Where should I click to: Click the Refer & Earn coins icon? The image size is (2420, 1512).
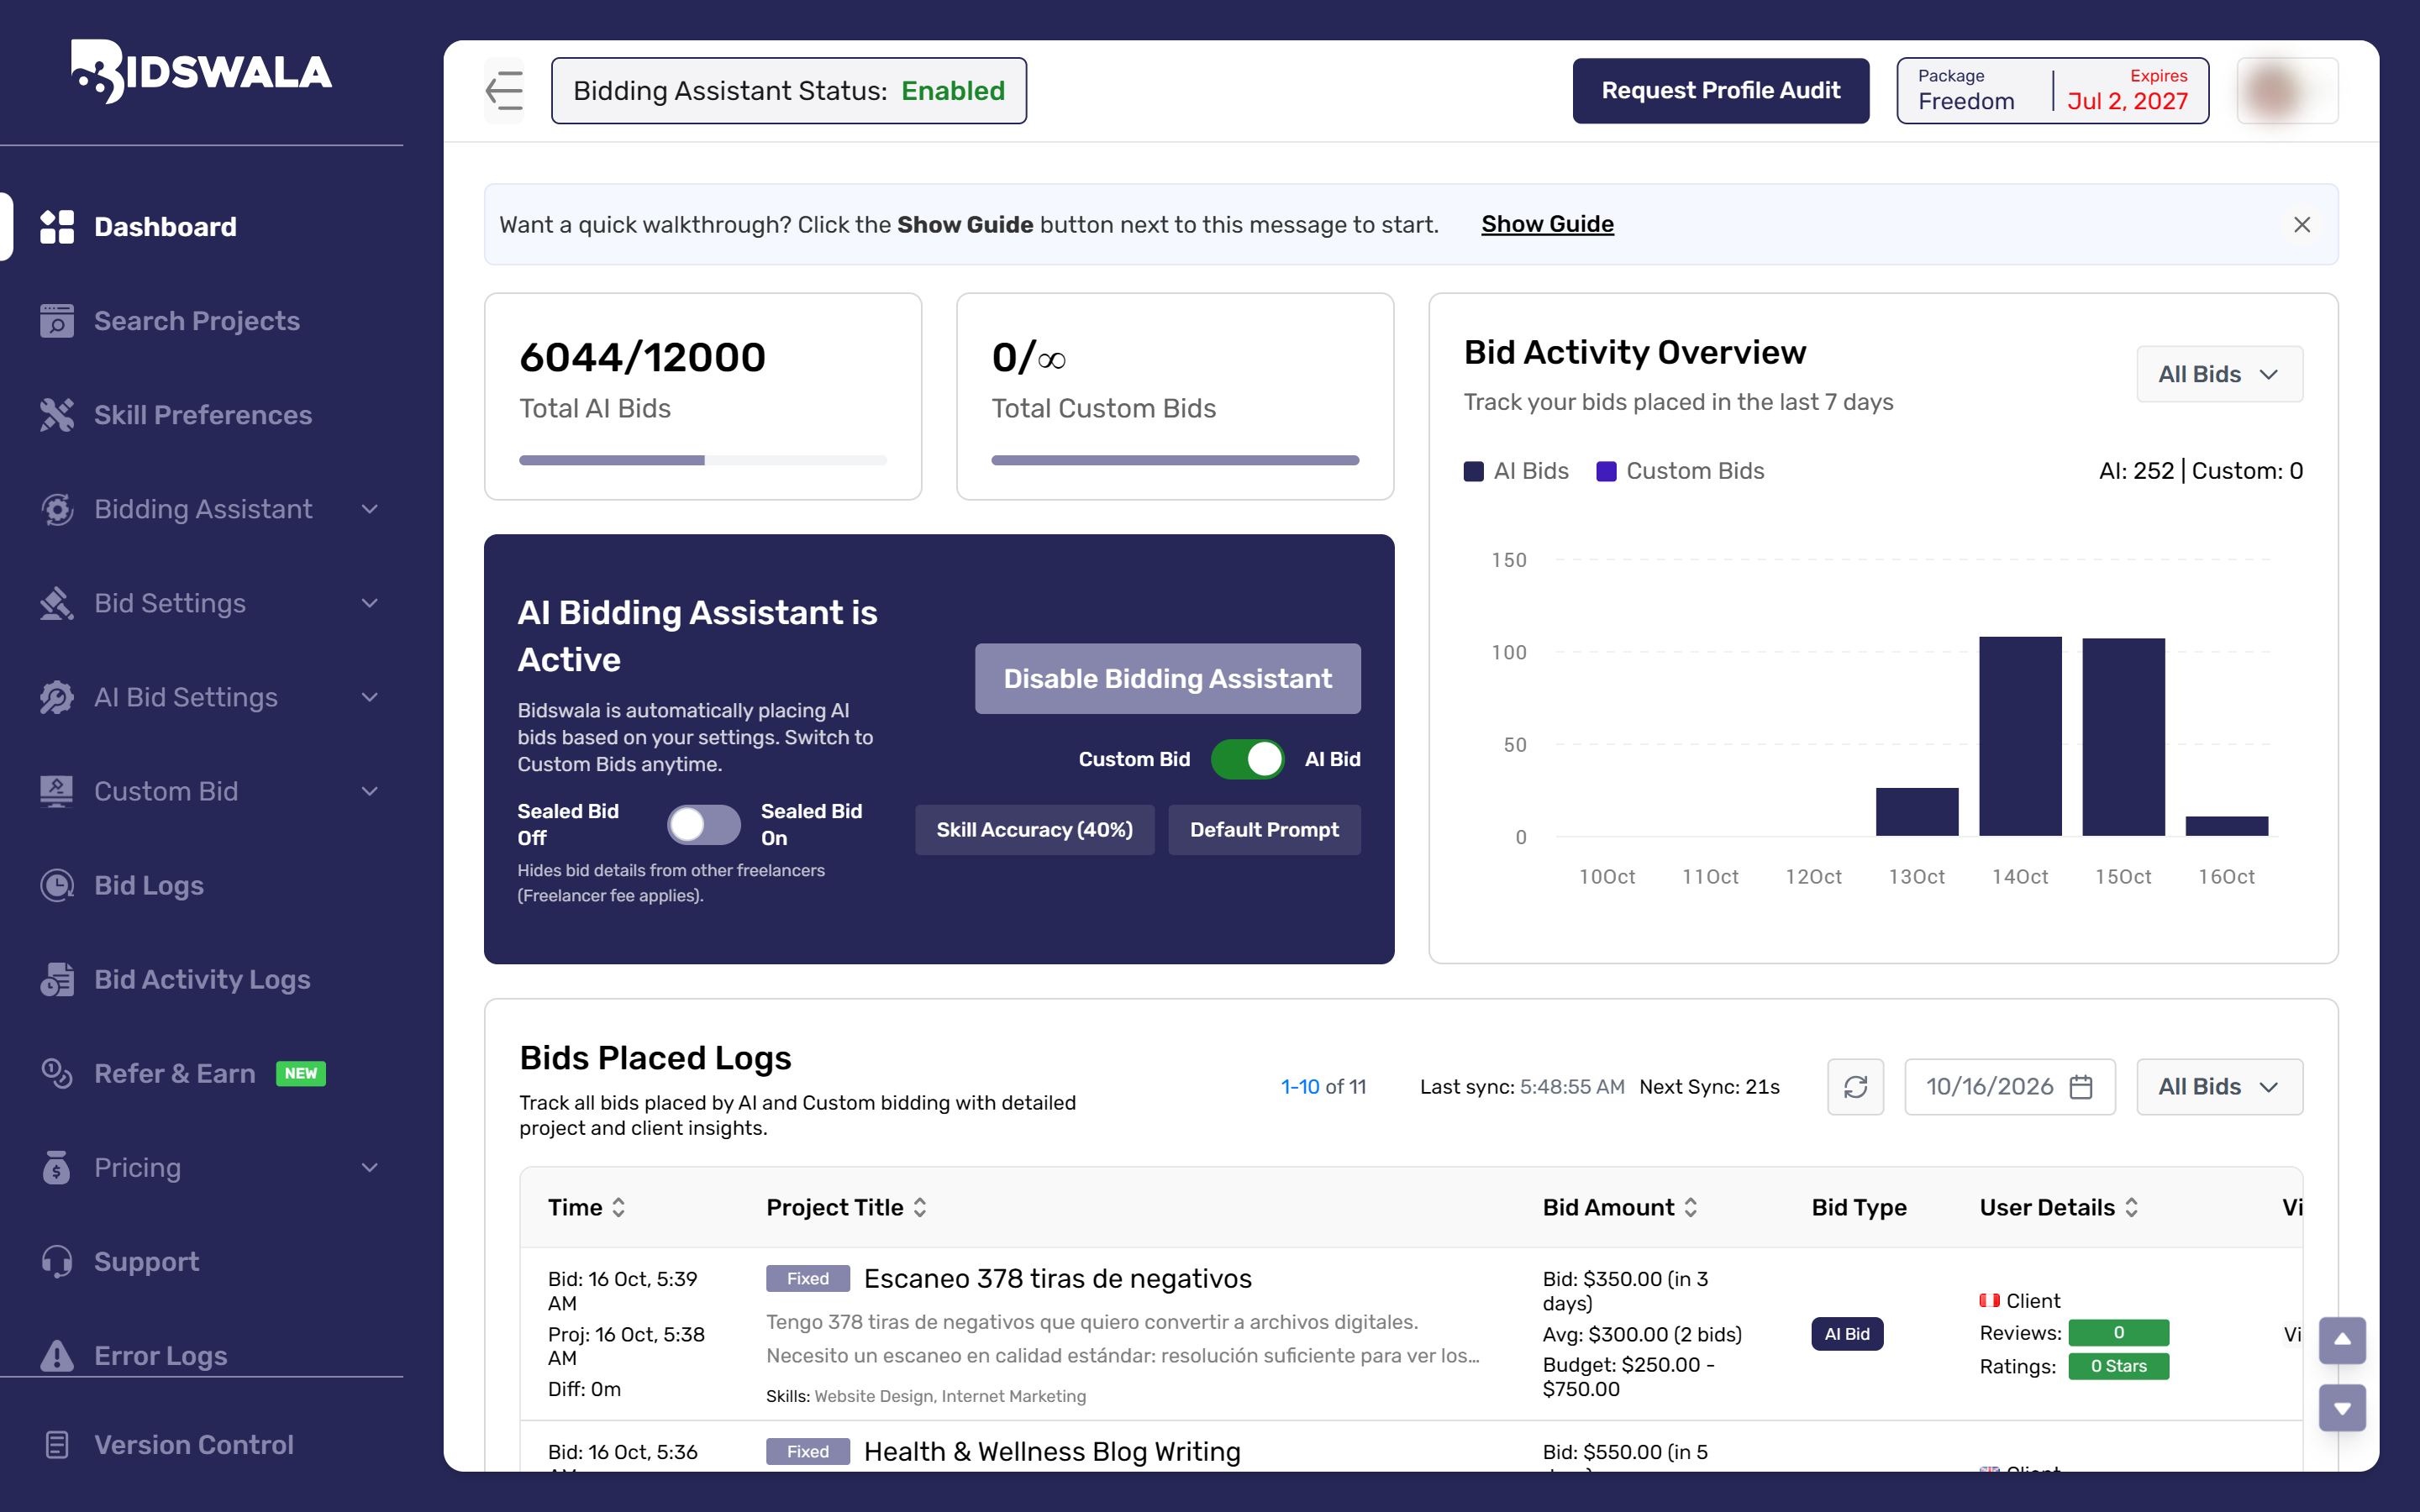click(57, 1073)
